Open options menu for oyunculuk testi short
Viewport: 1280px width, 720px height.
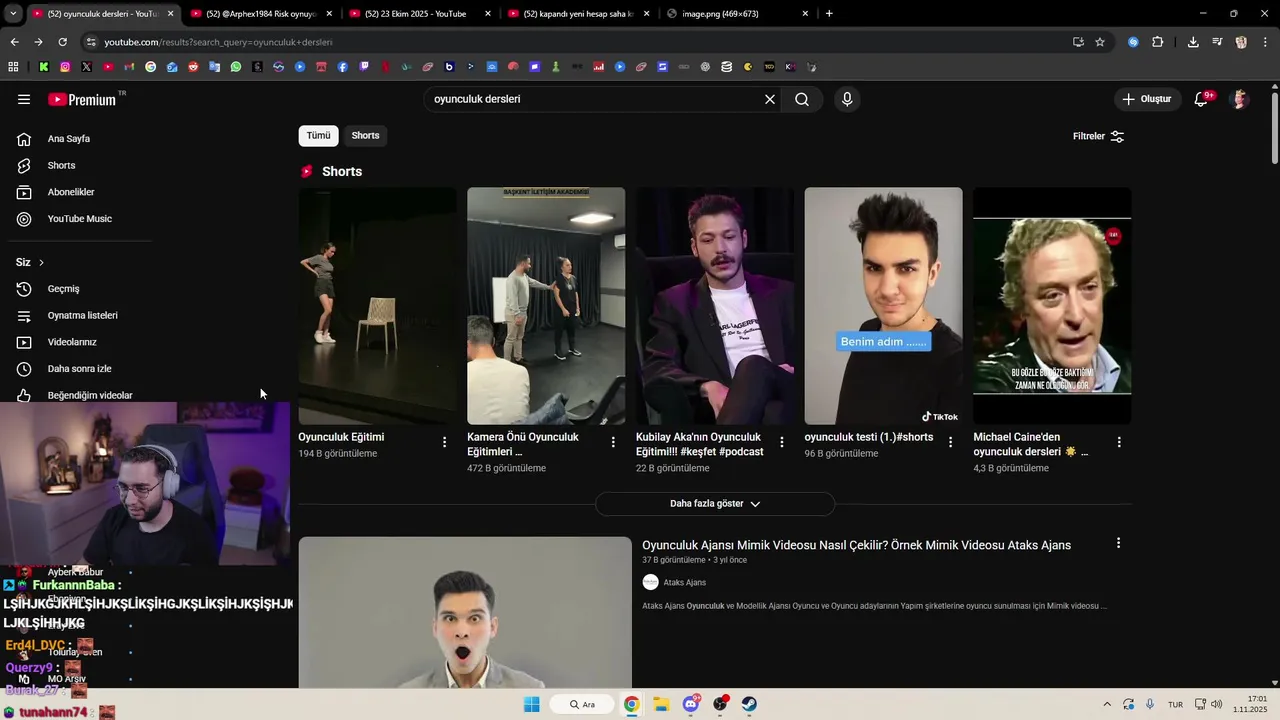(951, 442)
